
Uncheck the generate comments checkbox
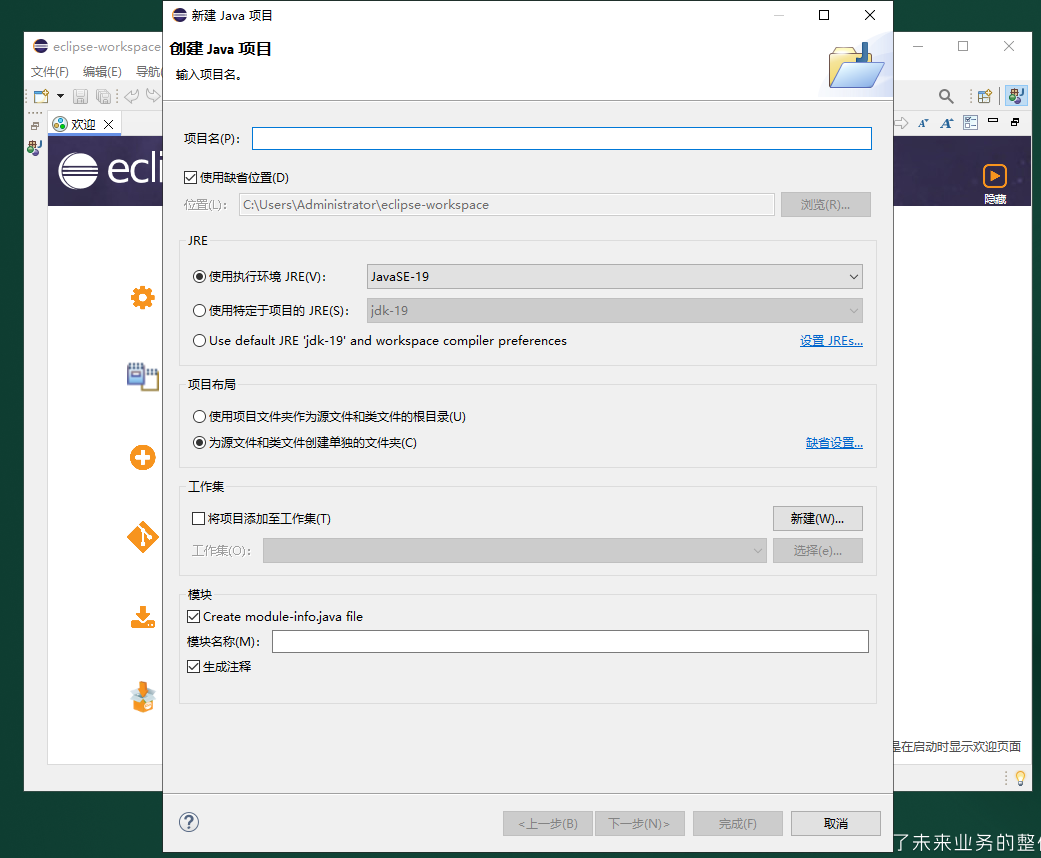pos(194,666)
